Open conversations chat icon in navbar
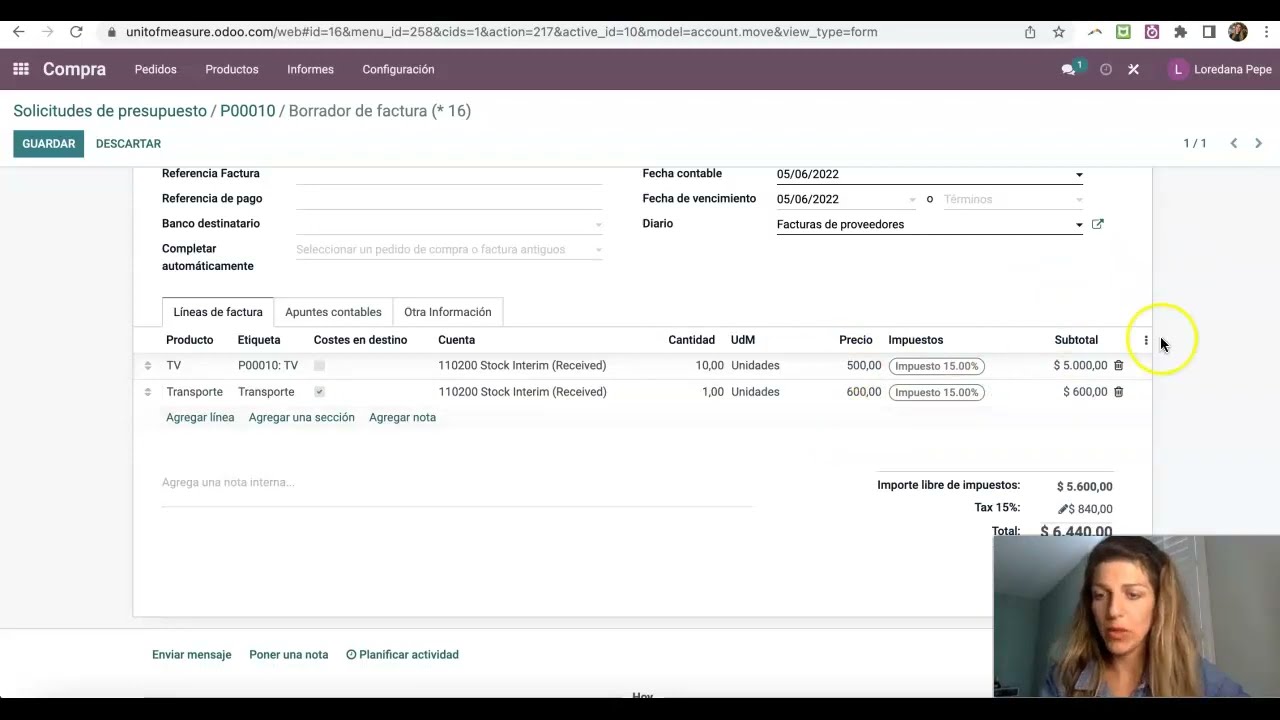This screenshot has height=720, width=1280. pos(1068,70)
